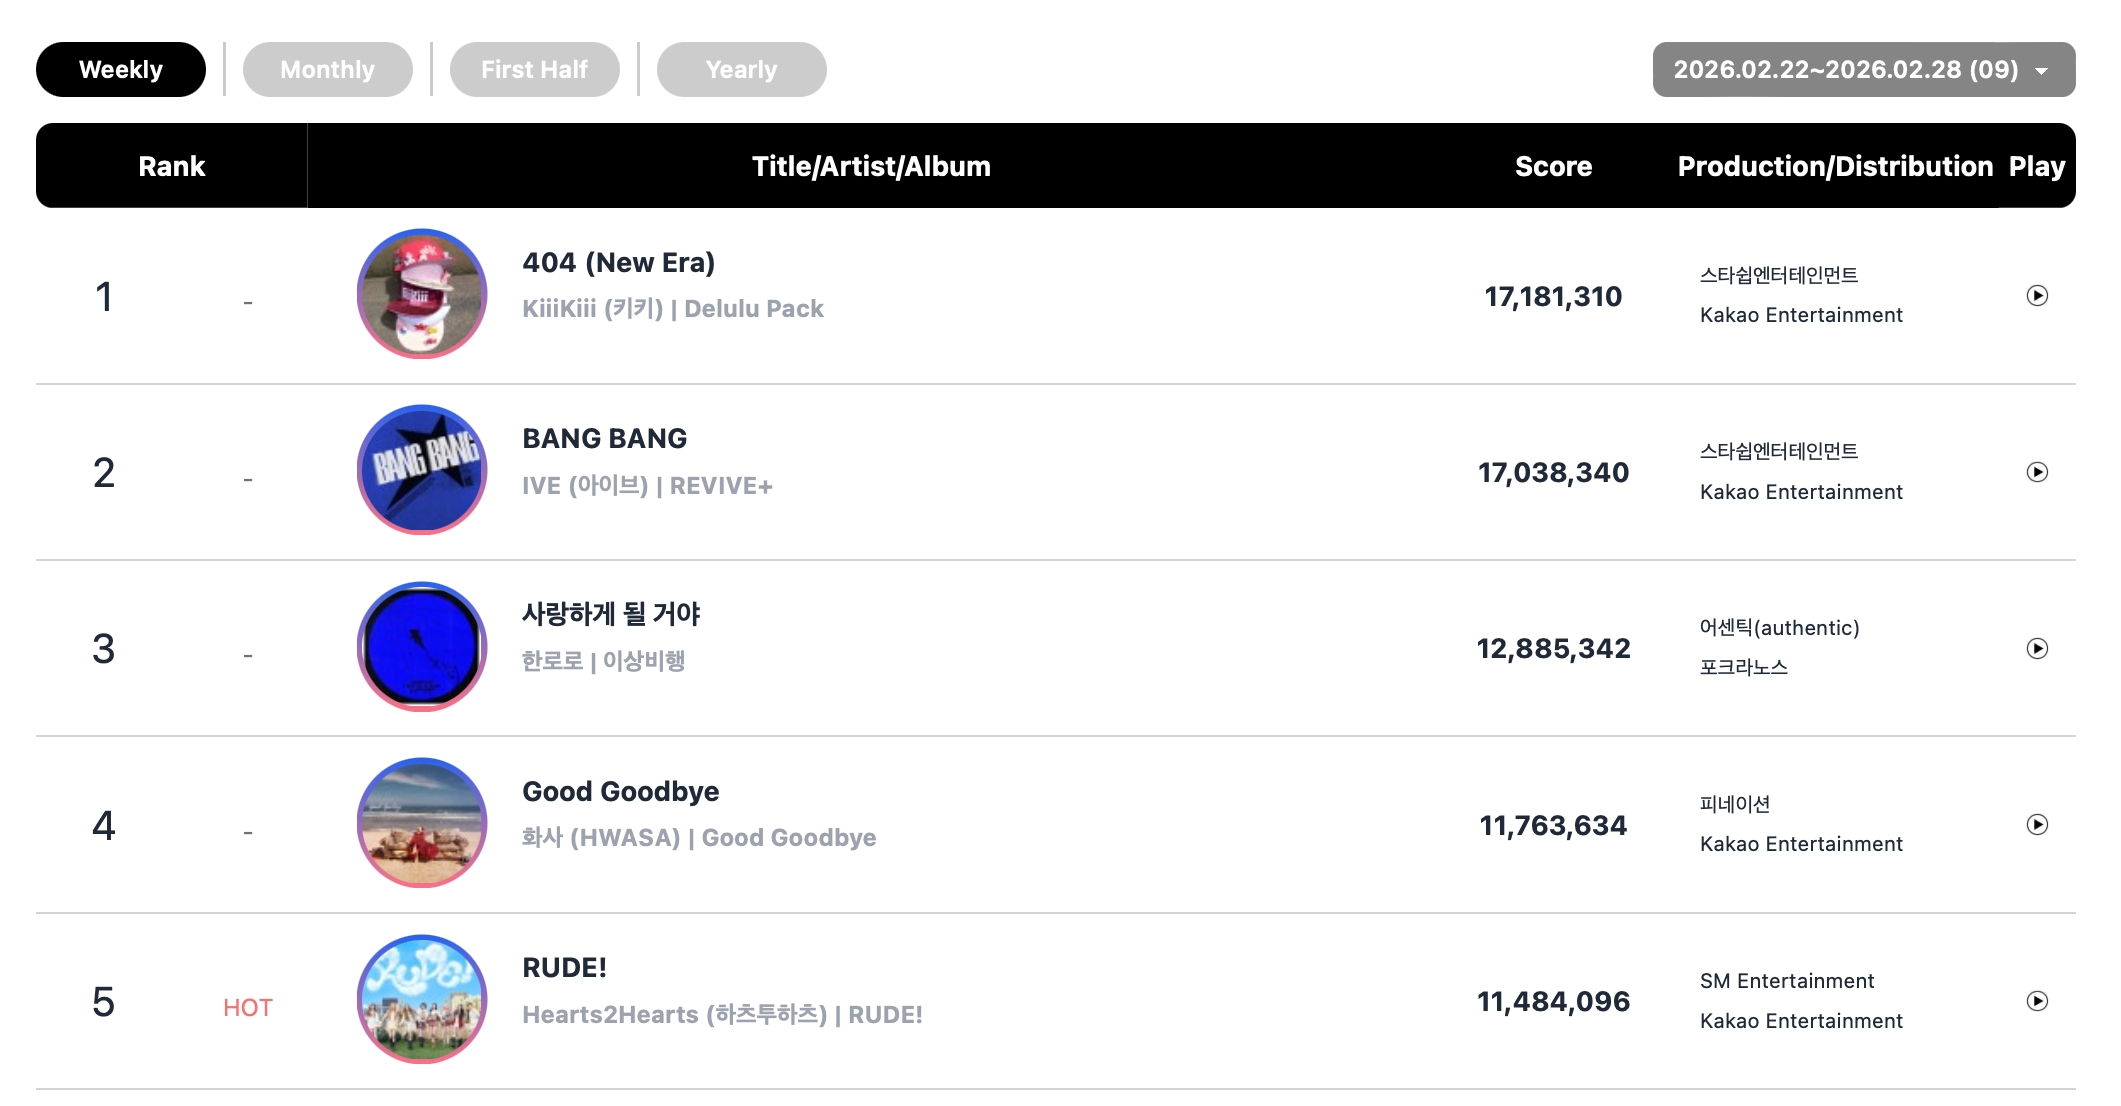Select the Weekly chart tab
Image resolution: width=2121 pixels, height=1106 pixels.
click(x=121, y=70)
